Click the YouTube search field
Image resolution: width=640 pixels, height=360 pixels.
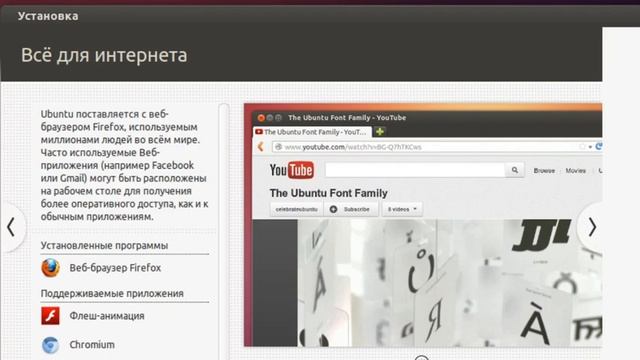(x=415, y=170)
